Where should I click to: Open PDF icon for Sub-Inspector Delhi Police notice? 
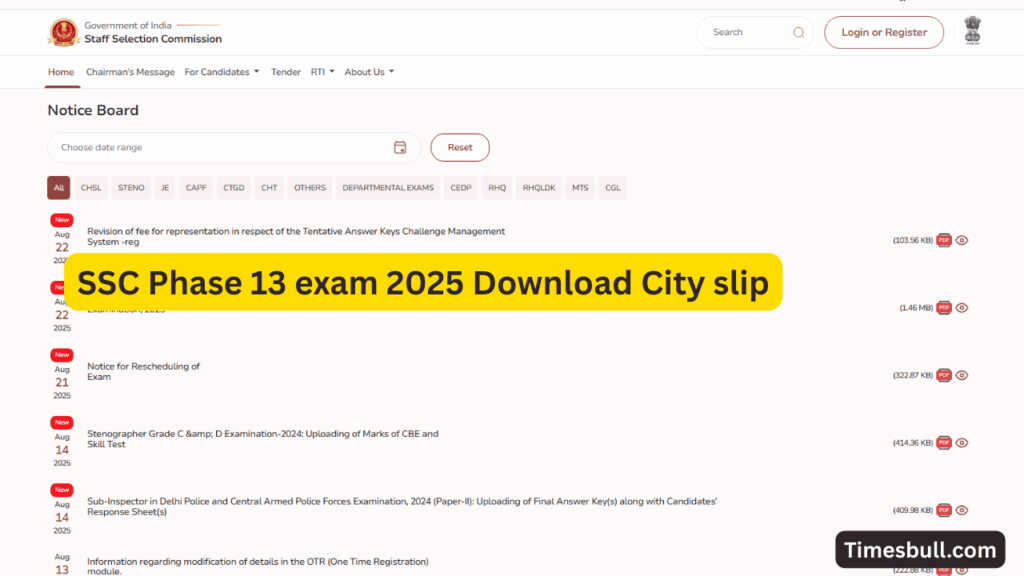pyautogui.click(x=943, y=510)
